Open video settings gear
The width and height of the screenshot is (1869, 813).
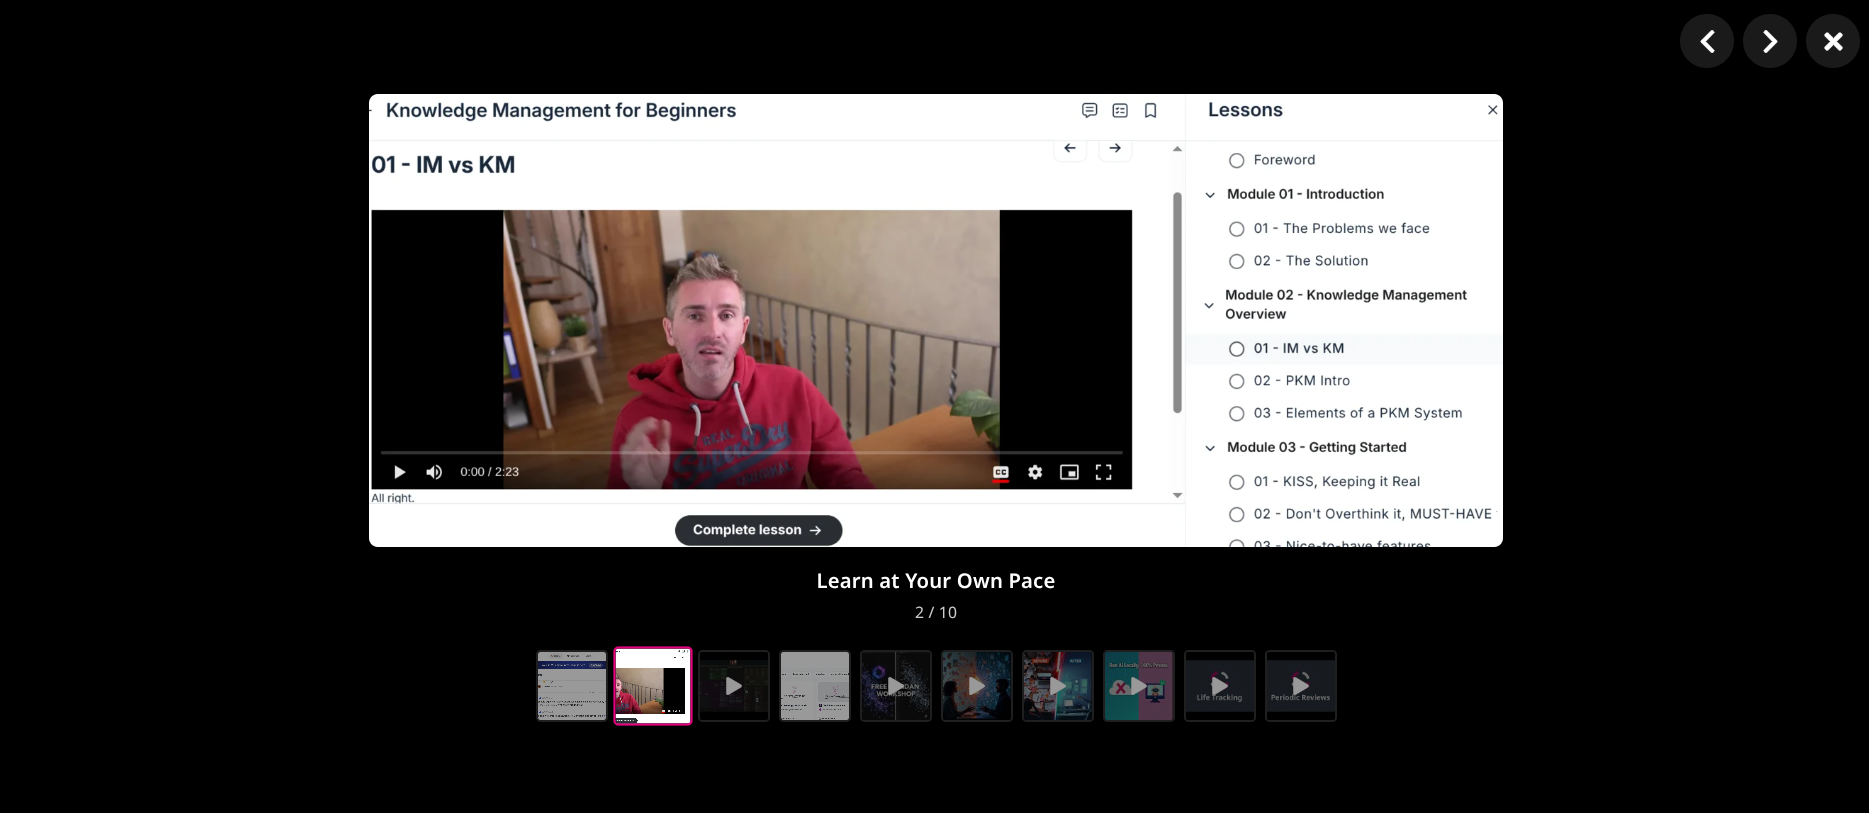[x=1035, y=472]
